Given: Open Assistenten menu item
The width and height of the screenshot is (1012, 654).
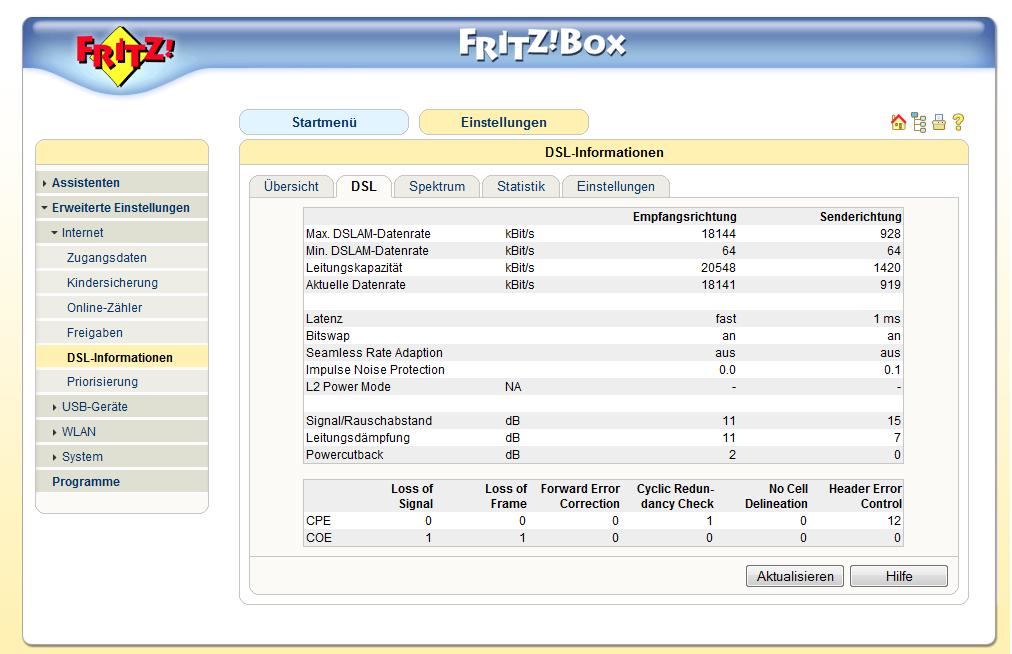Looking at the screenshot, I should point(86,183).
